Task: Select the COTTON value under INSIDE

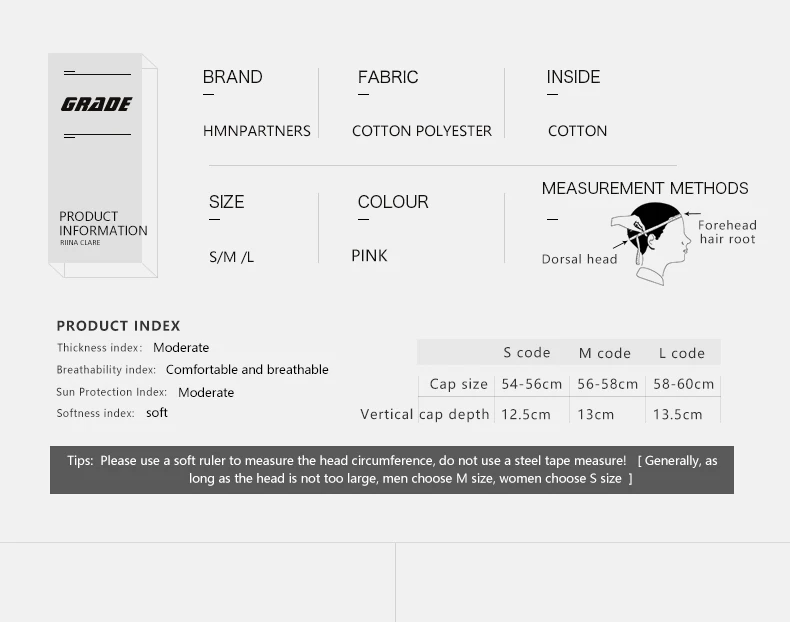Action: click(577, 131)
